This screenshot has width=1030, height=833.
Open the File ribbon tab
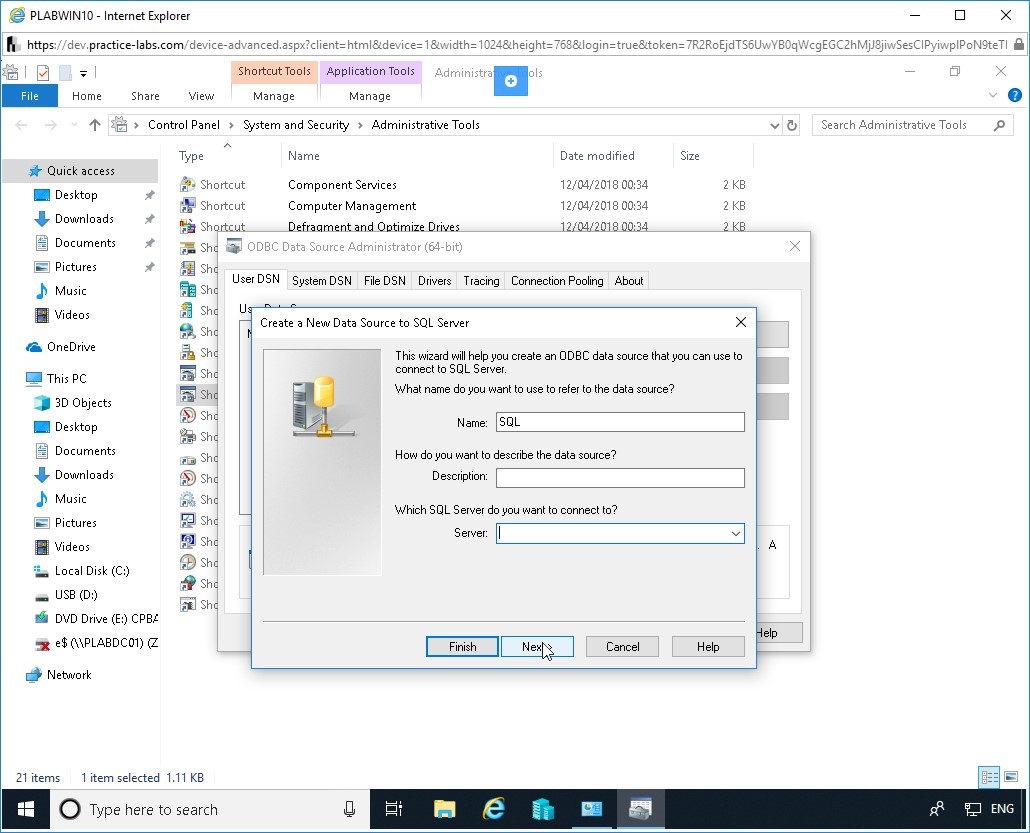click(30, 96)
